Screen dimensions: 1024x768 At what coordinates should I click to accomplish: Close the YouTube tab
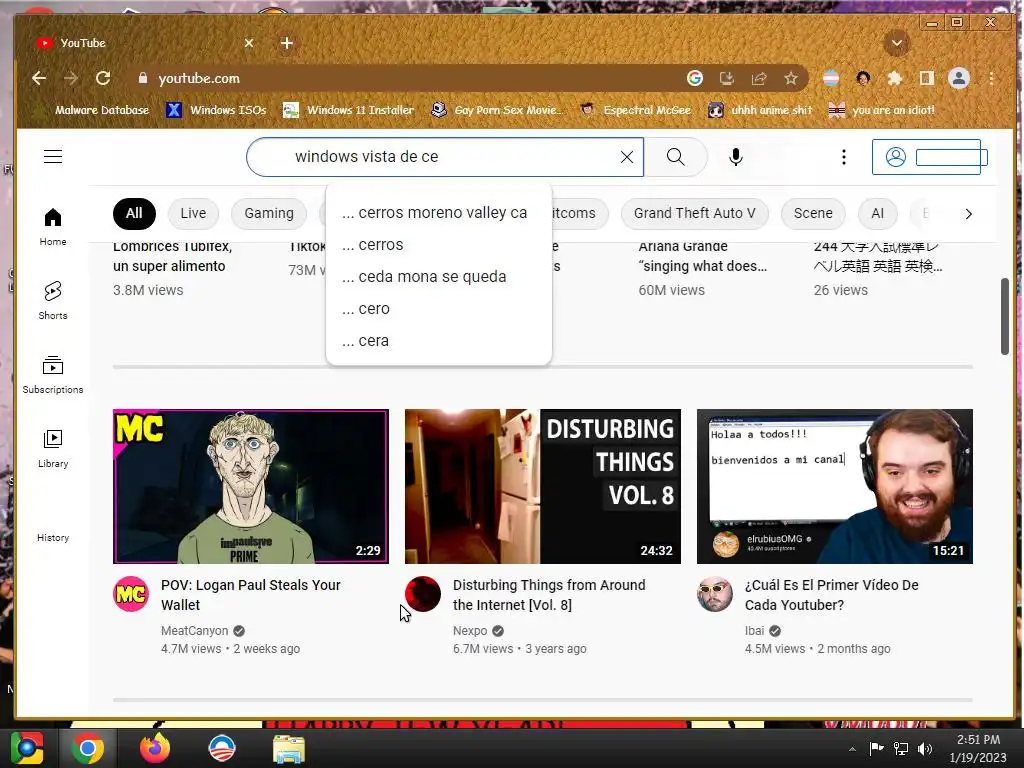249,43
